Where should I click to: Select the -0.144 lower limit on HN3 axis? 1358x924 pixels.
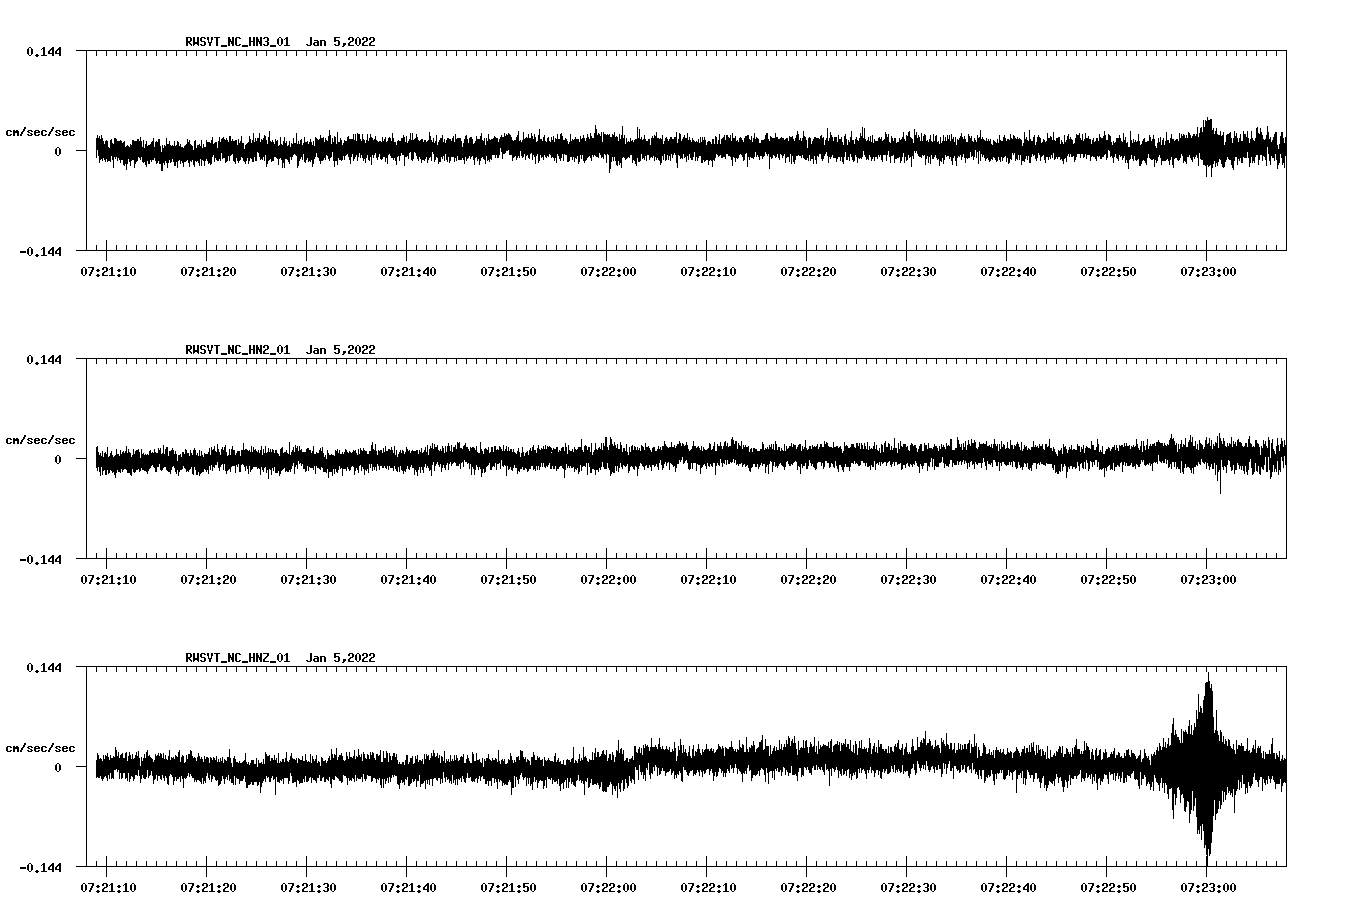(41, 251)
